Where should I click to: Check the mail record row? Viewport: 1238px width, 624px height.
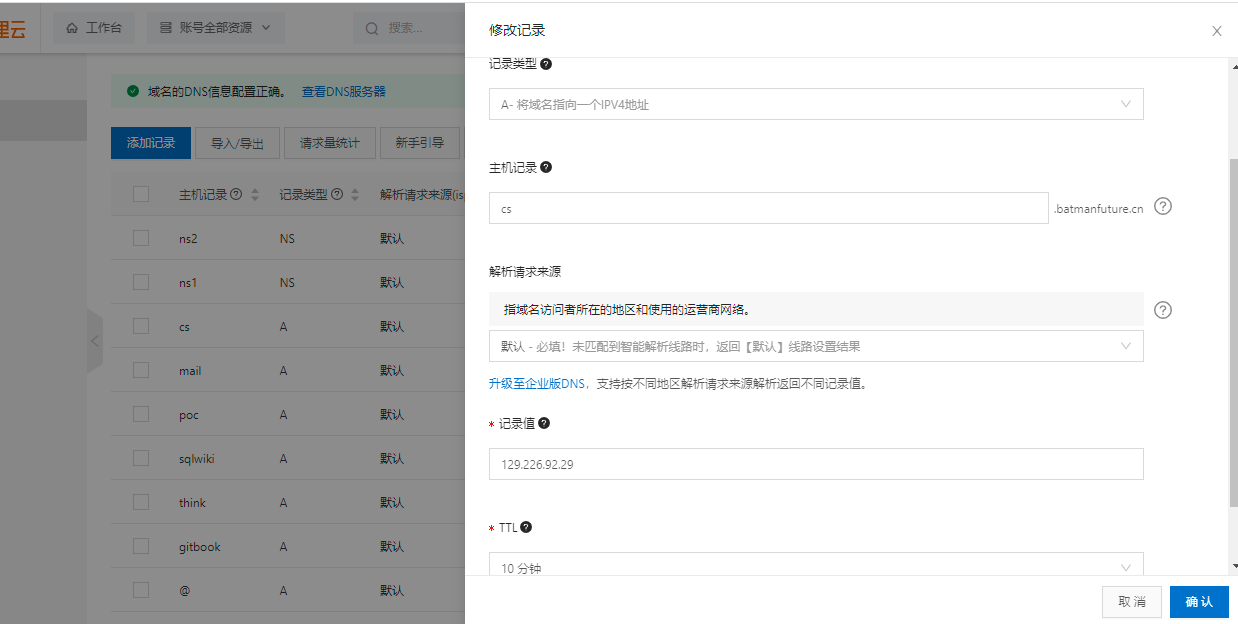click(141, 371)
